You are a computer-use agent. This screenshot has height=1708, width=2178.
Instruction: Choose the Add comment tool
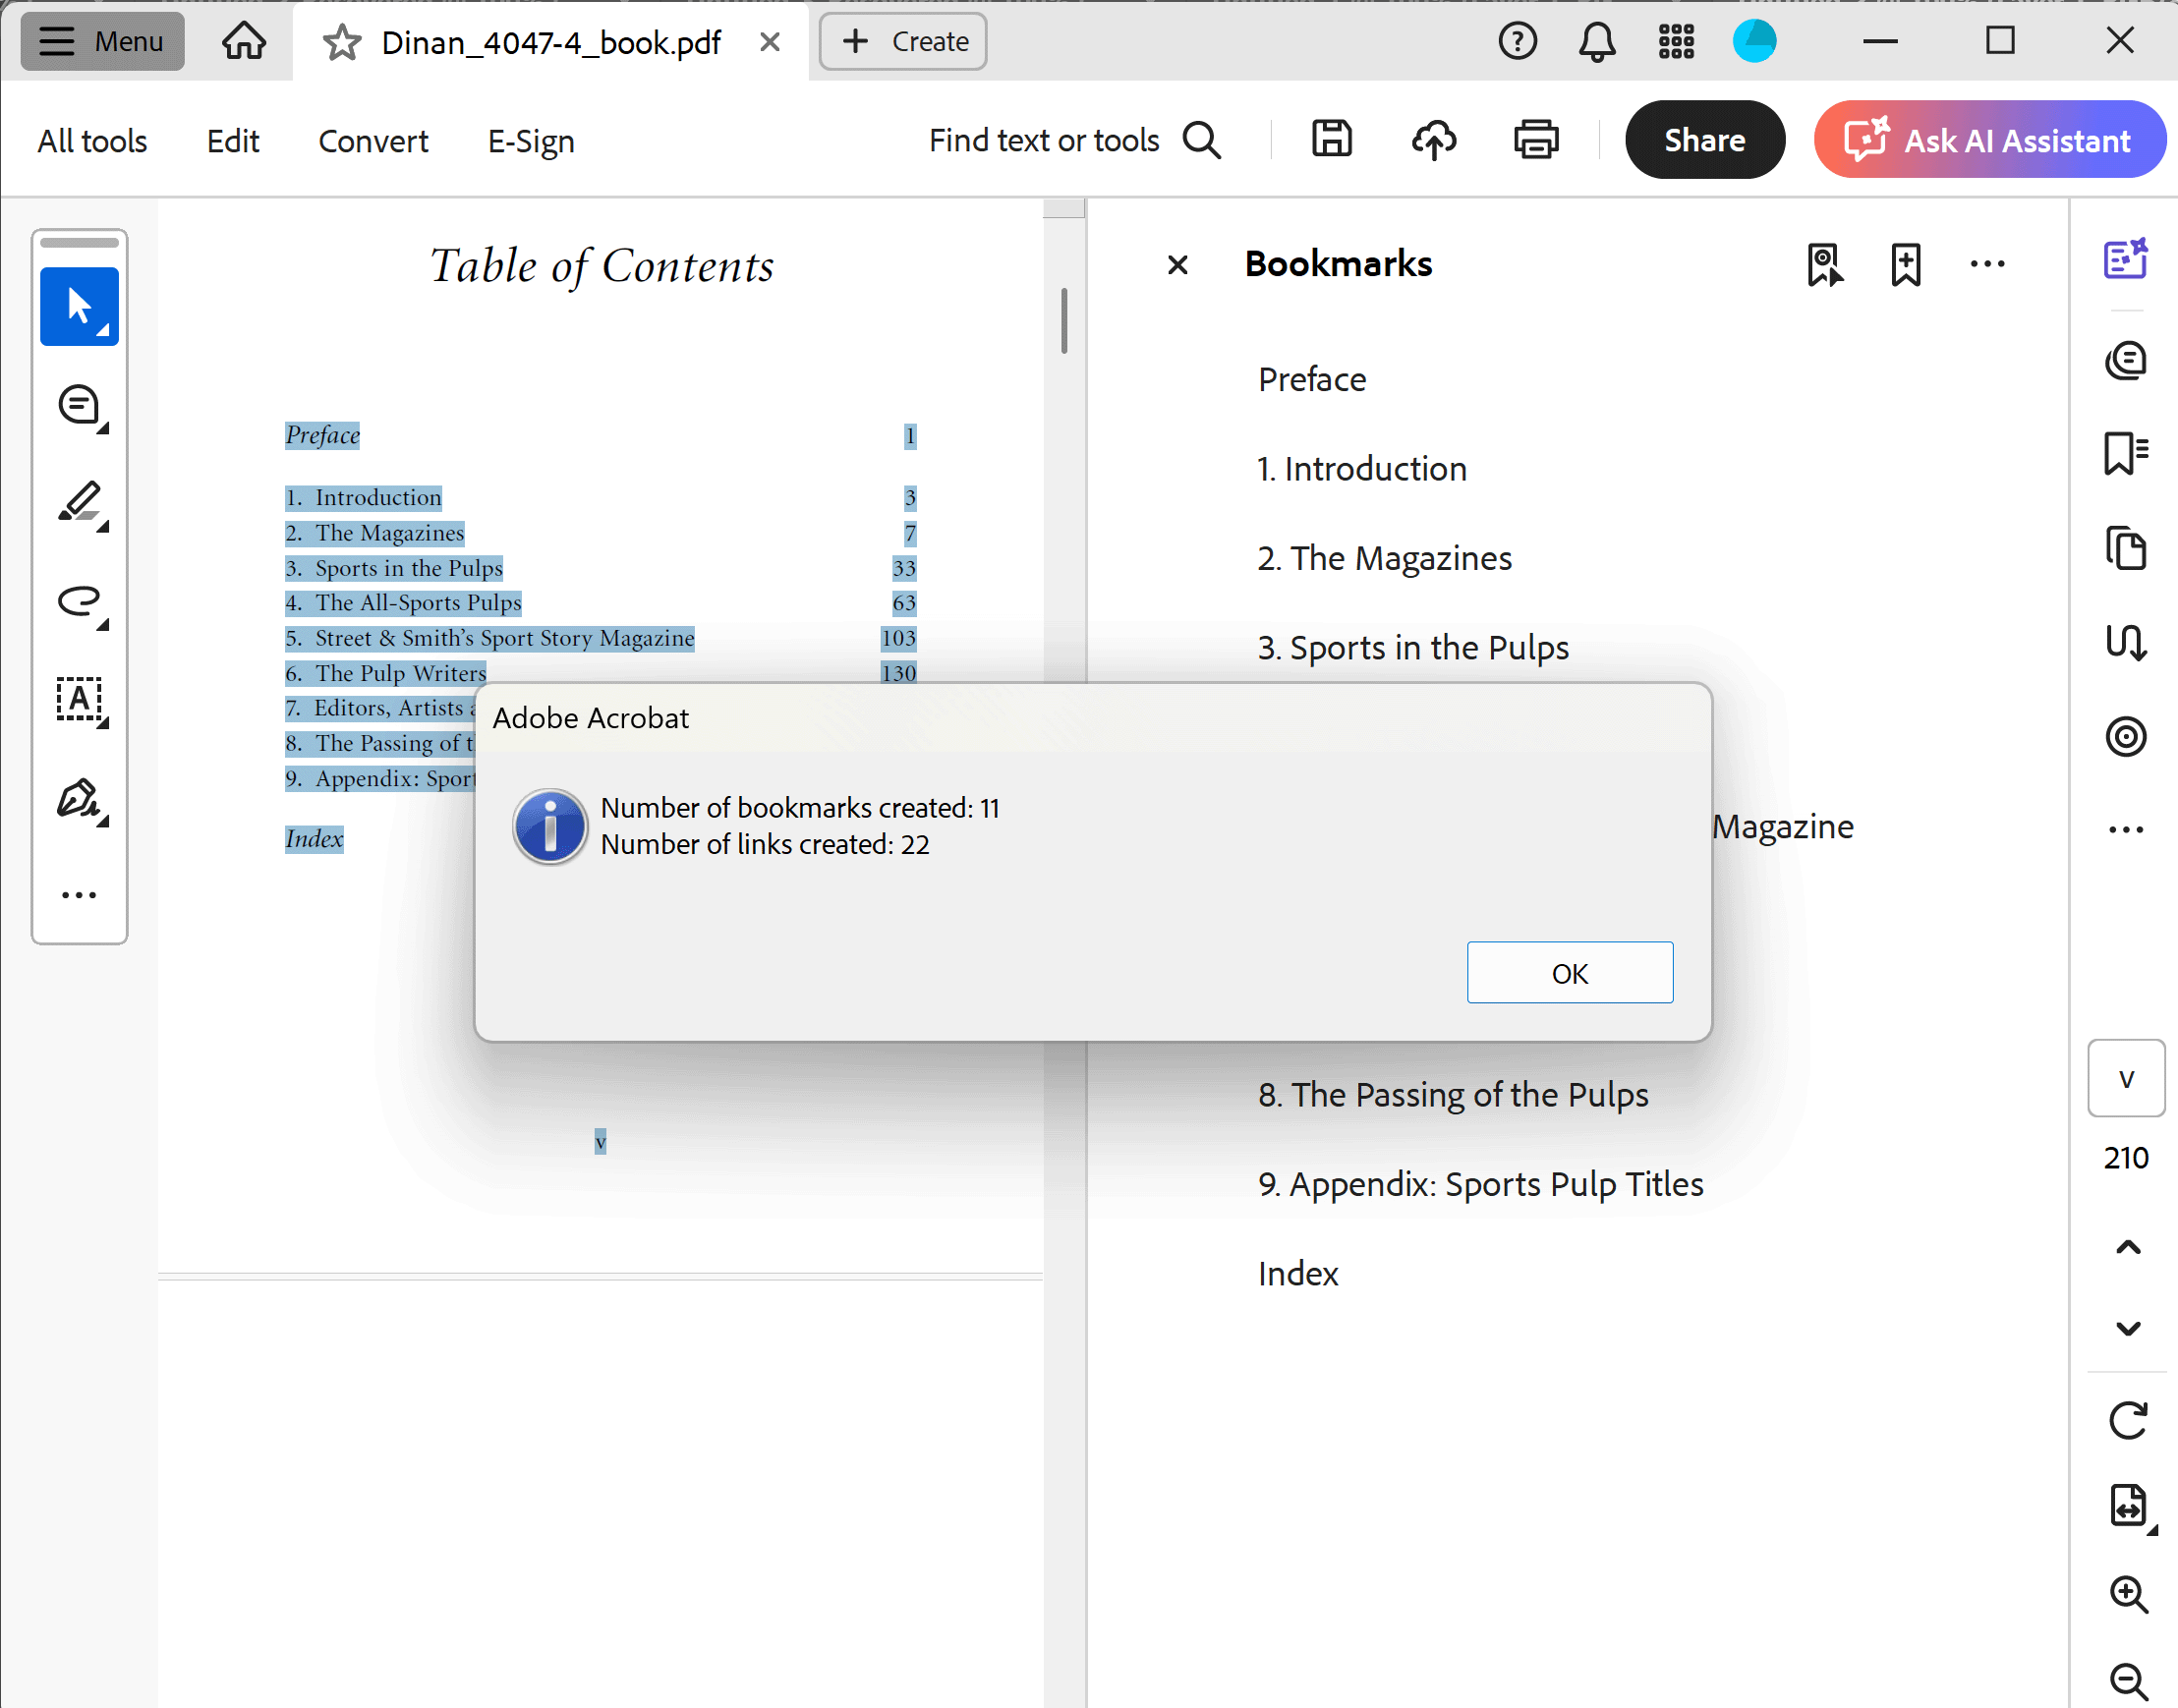(80, 406)
